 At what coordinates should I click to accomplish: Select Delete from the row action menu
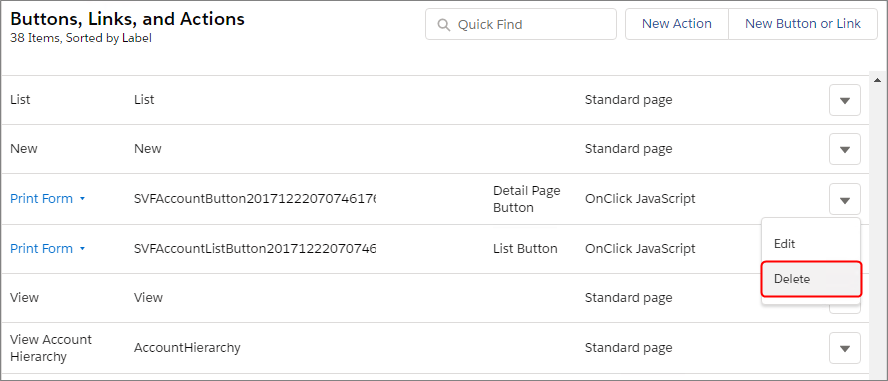pyautogui.click(x=811, y=279)
